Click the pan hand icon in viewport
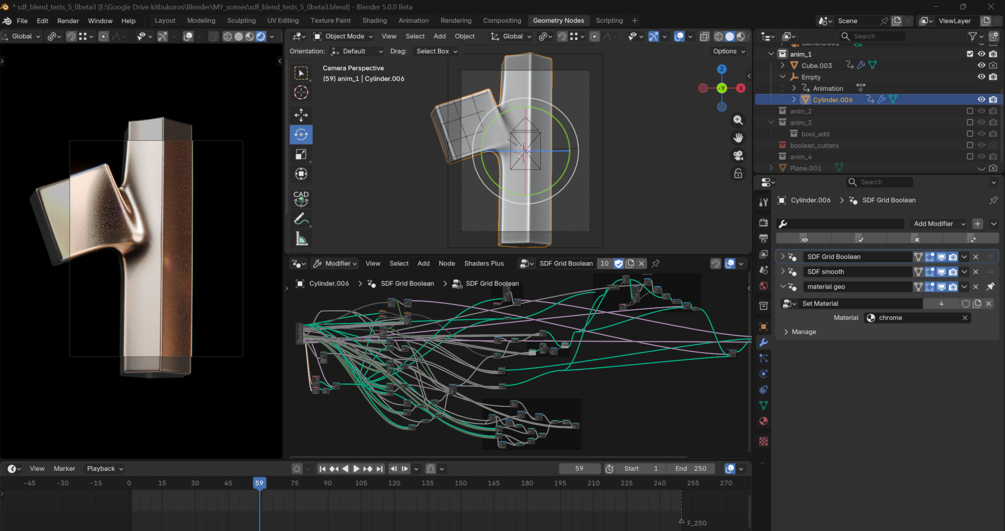This screenshot has height=531, width=1005. click(738, 137)
